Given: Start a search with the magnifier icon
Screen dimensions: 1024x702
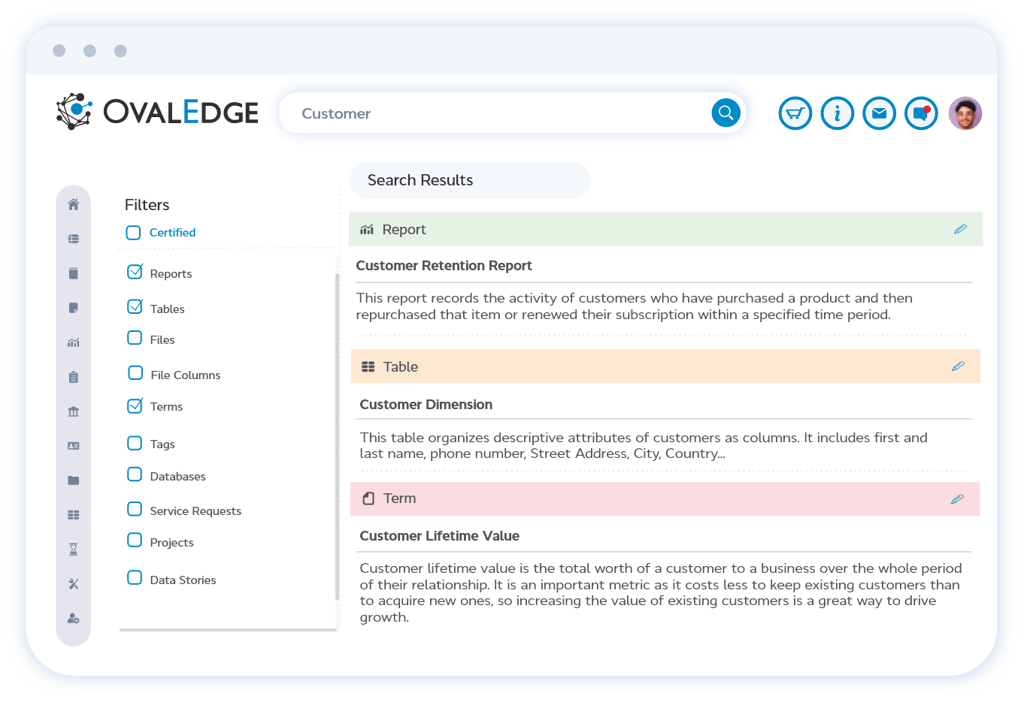Looking at the screenshot, I should click(x=725, y=113).
